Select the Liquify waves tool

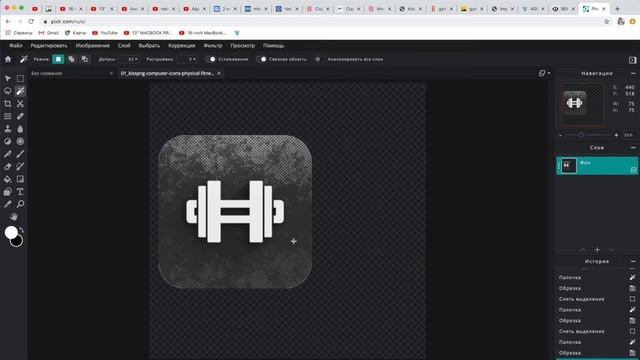[8, 116]
